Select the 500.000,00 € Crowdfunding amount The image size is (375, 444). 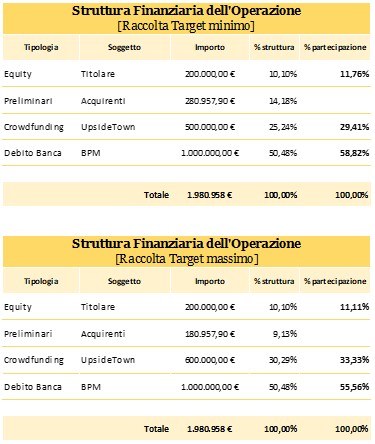[x=210, y=127]
